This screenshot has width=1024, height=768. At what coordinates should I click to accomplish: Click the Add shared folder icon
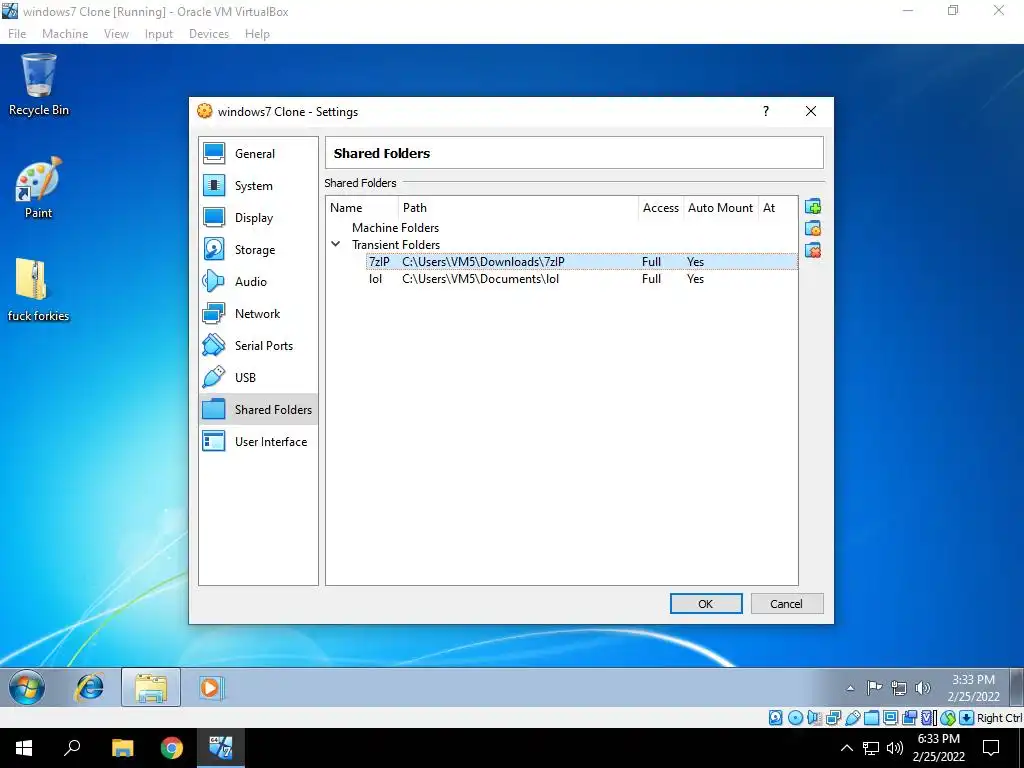click(x=812, y=207)
